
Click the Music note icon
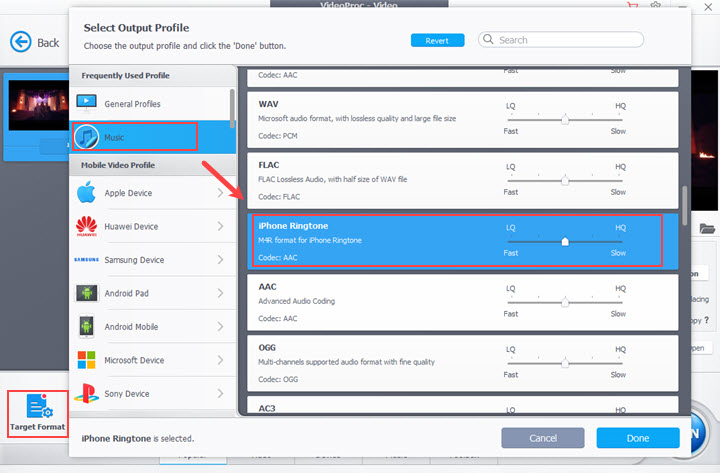(86, 137)
